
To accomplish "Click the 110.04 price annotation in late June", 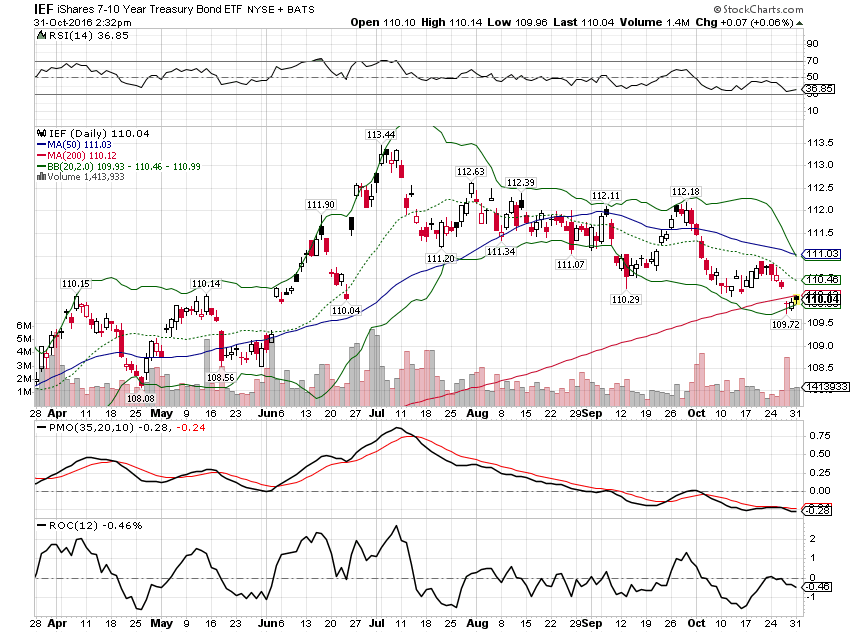I will click(346, 311).
